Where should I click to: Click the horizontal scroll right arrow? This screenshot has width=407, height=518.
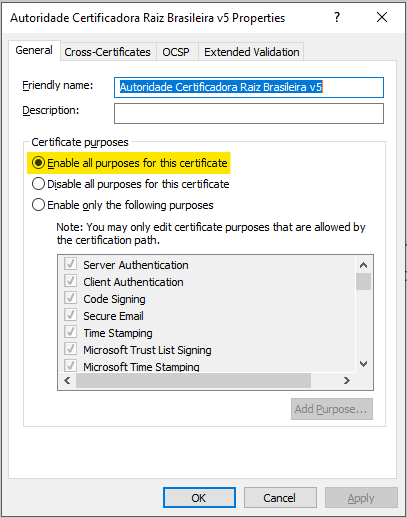point(347,380)
